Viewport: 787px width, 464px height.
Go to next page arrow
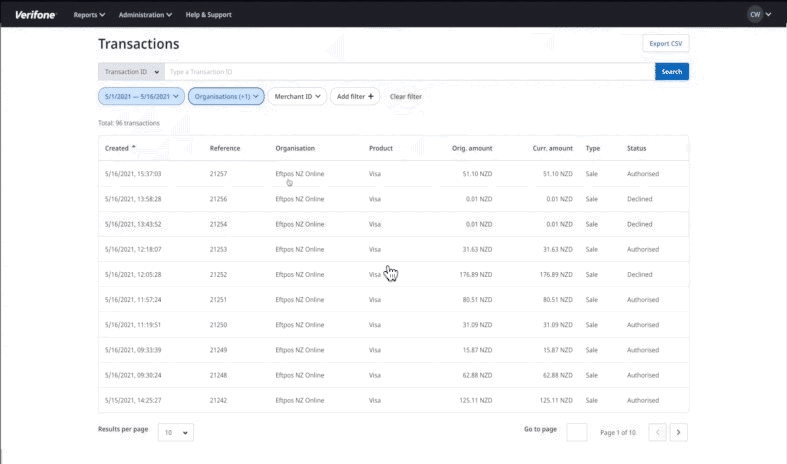point(679,432)
